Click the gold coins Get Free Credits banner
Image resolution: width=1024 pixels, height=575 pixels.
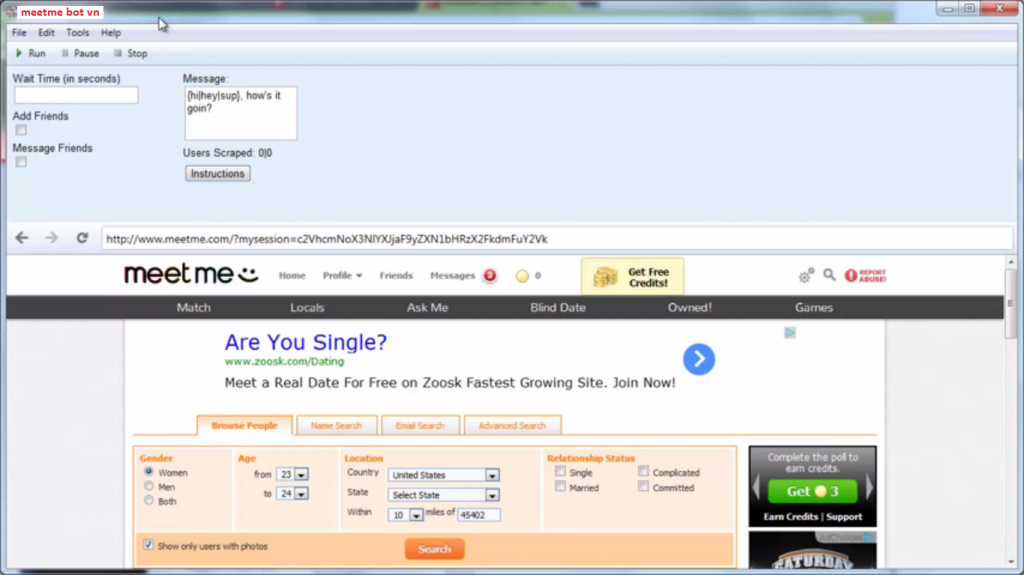pyautogui.click(x=632, y=277)
